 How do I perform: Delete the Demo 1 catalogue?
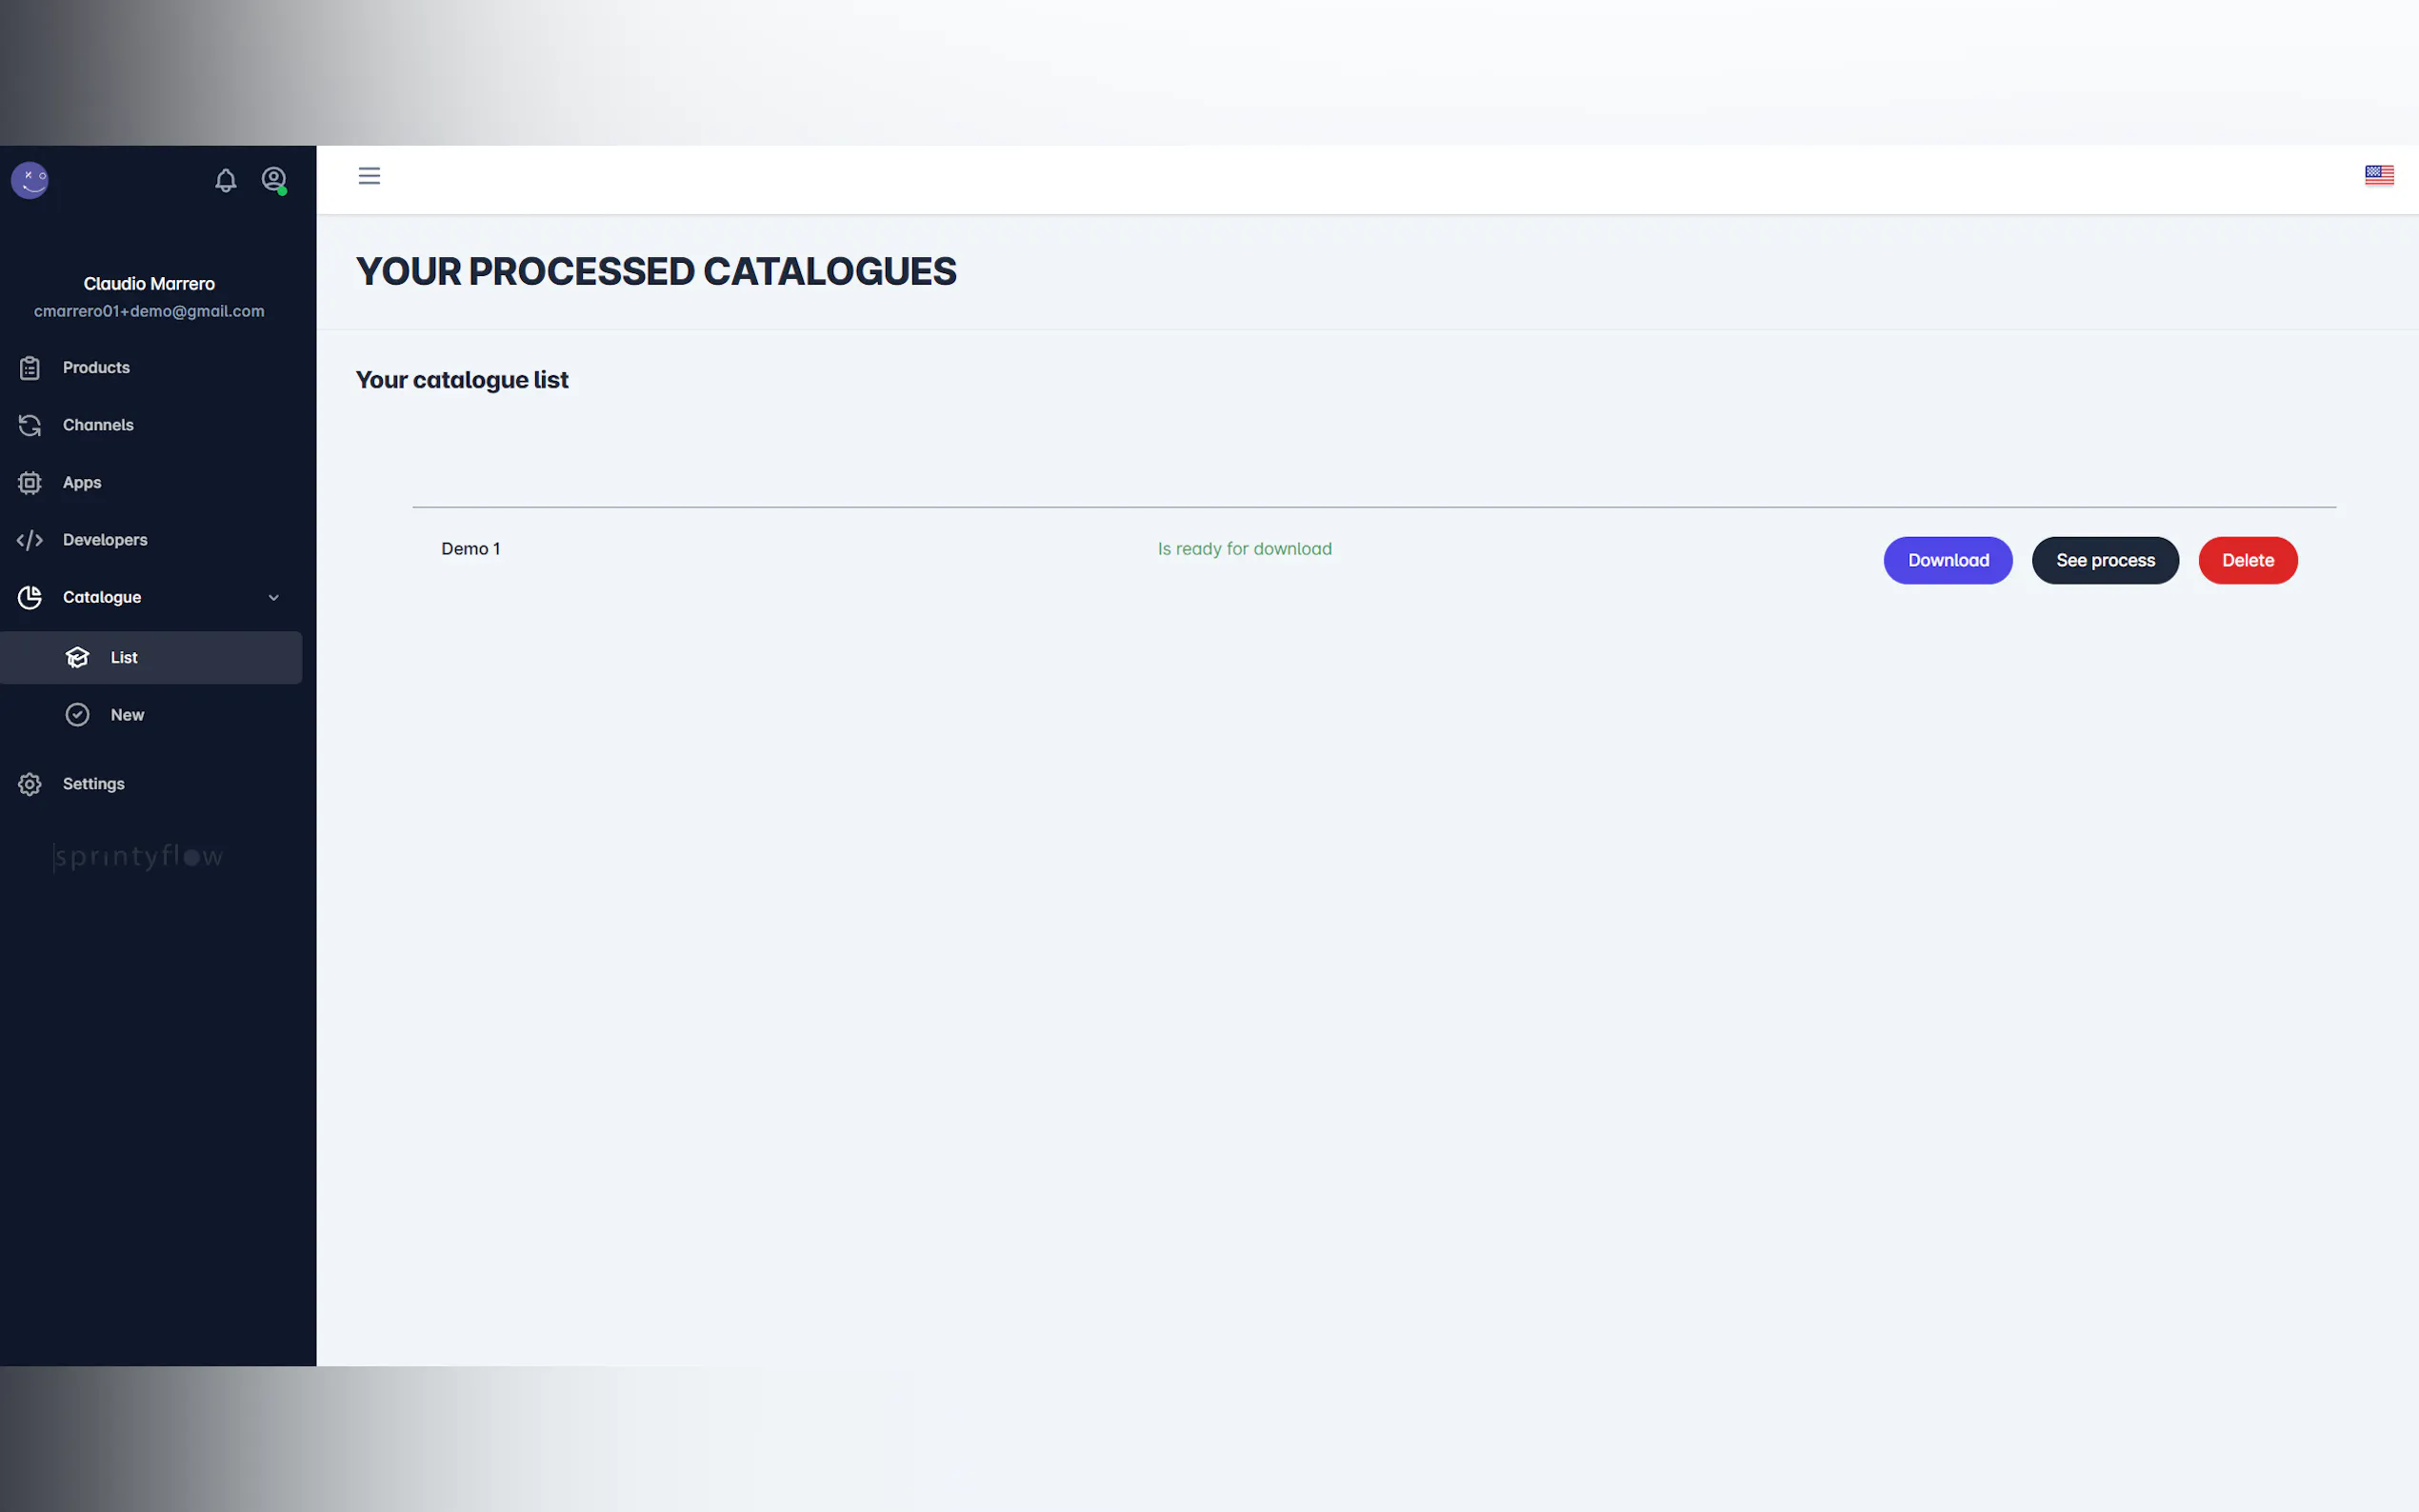pos(2247,560)
